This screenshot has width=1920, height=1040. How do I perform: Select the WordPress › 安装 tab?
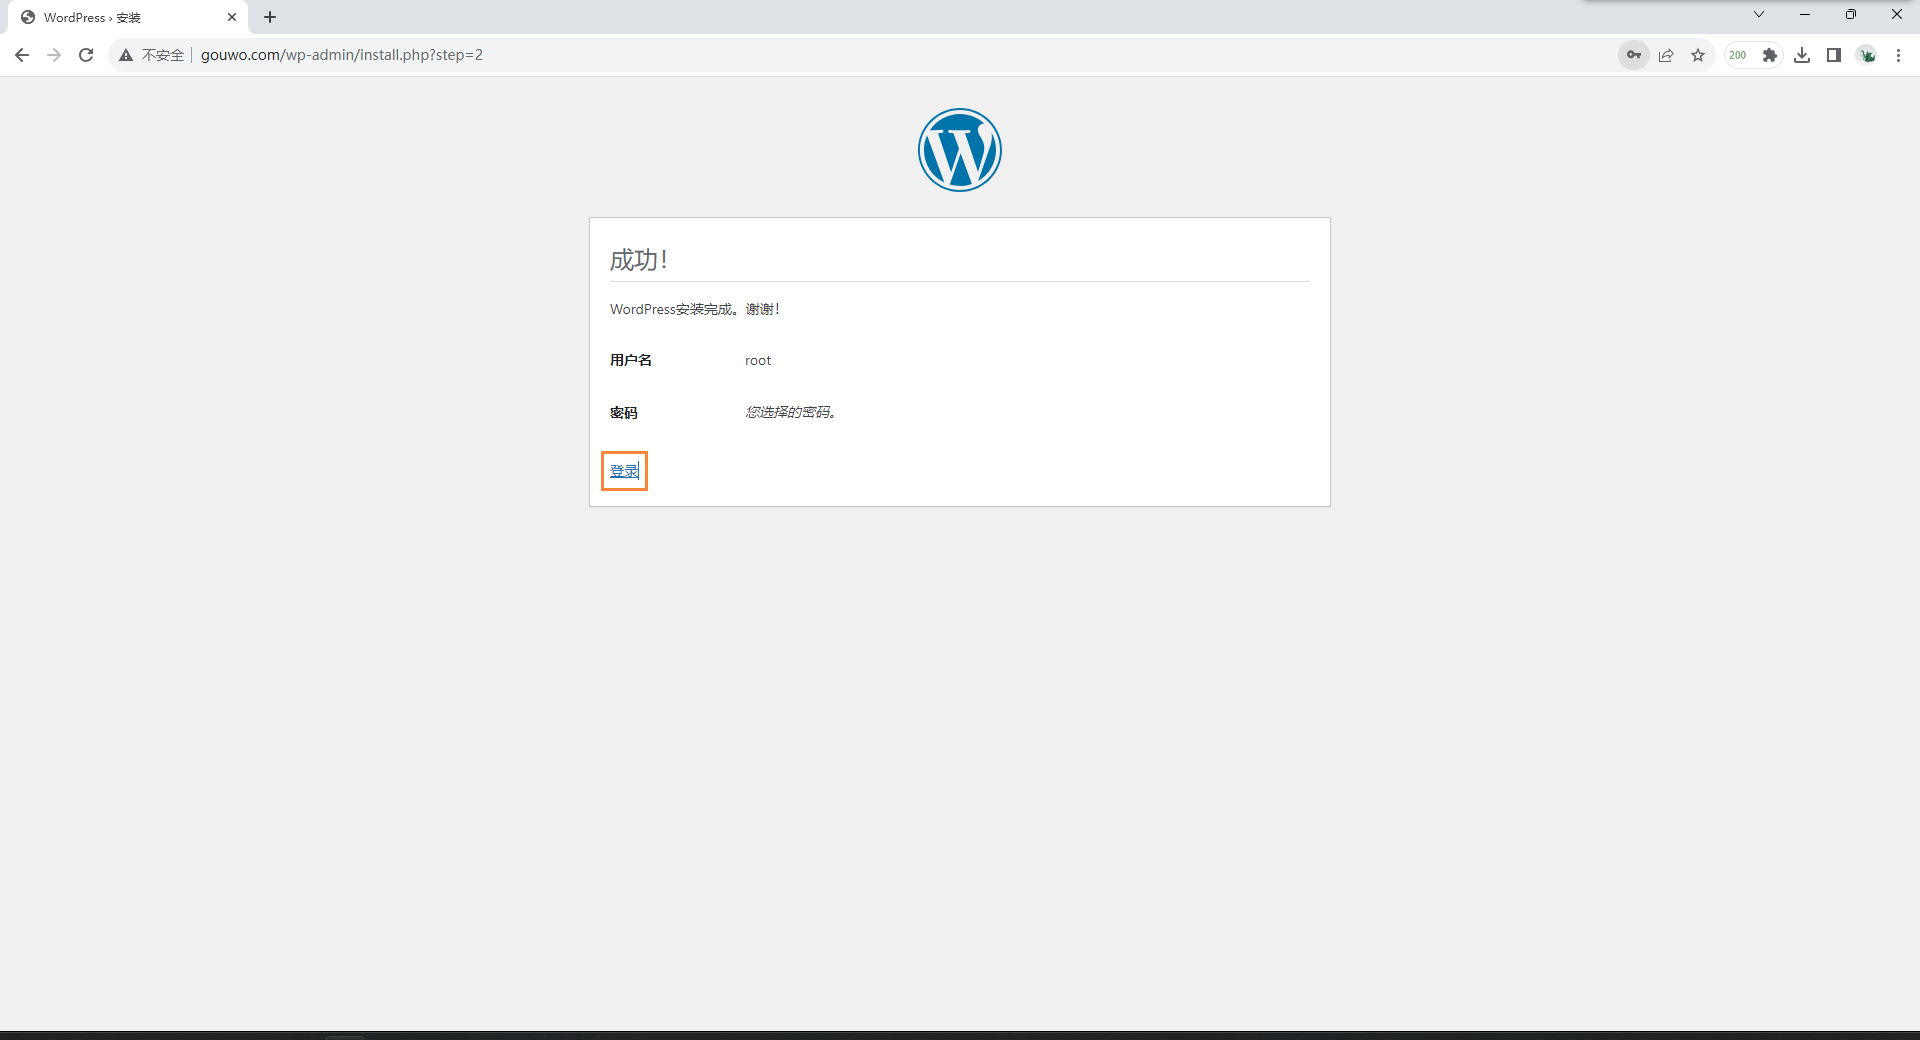(128, 17)
